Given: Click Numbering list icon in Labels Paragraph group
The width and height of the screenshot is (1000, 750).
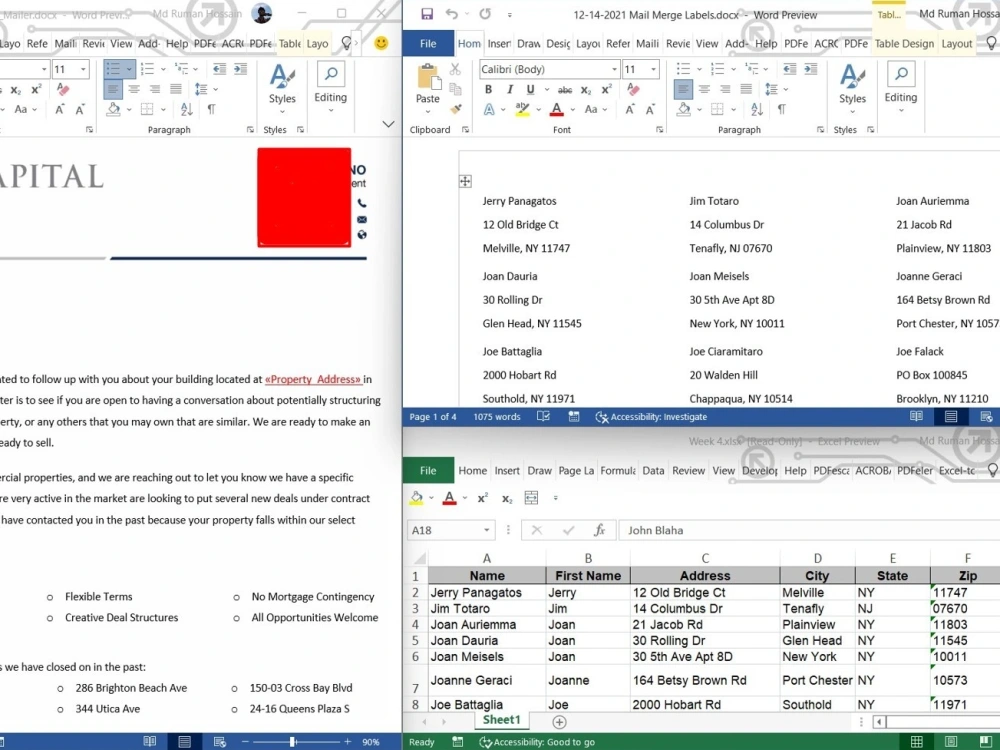Looking at the screenshot, I should click(x=717, y=69).
